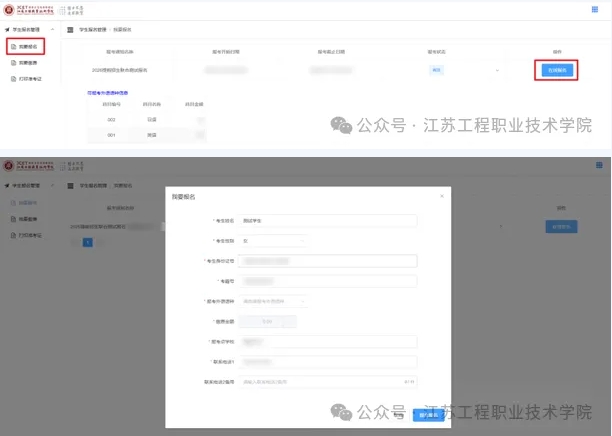Image resolution: width=612 pixels, height=436 pixels.
Task: Click the 联系电话2备用 input field
Action: 327,382
